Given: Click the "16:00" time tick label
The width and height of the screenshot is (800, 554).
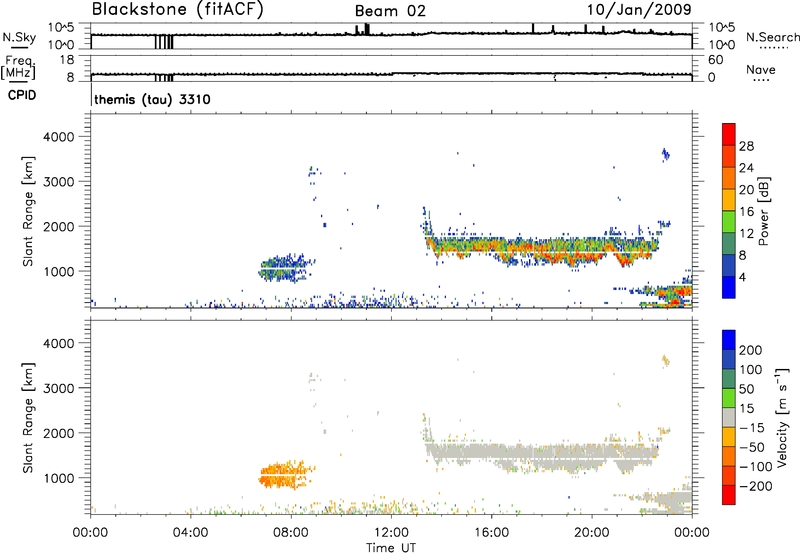Looking at the screenshot, I should point(491,533).
